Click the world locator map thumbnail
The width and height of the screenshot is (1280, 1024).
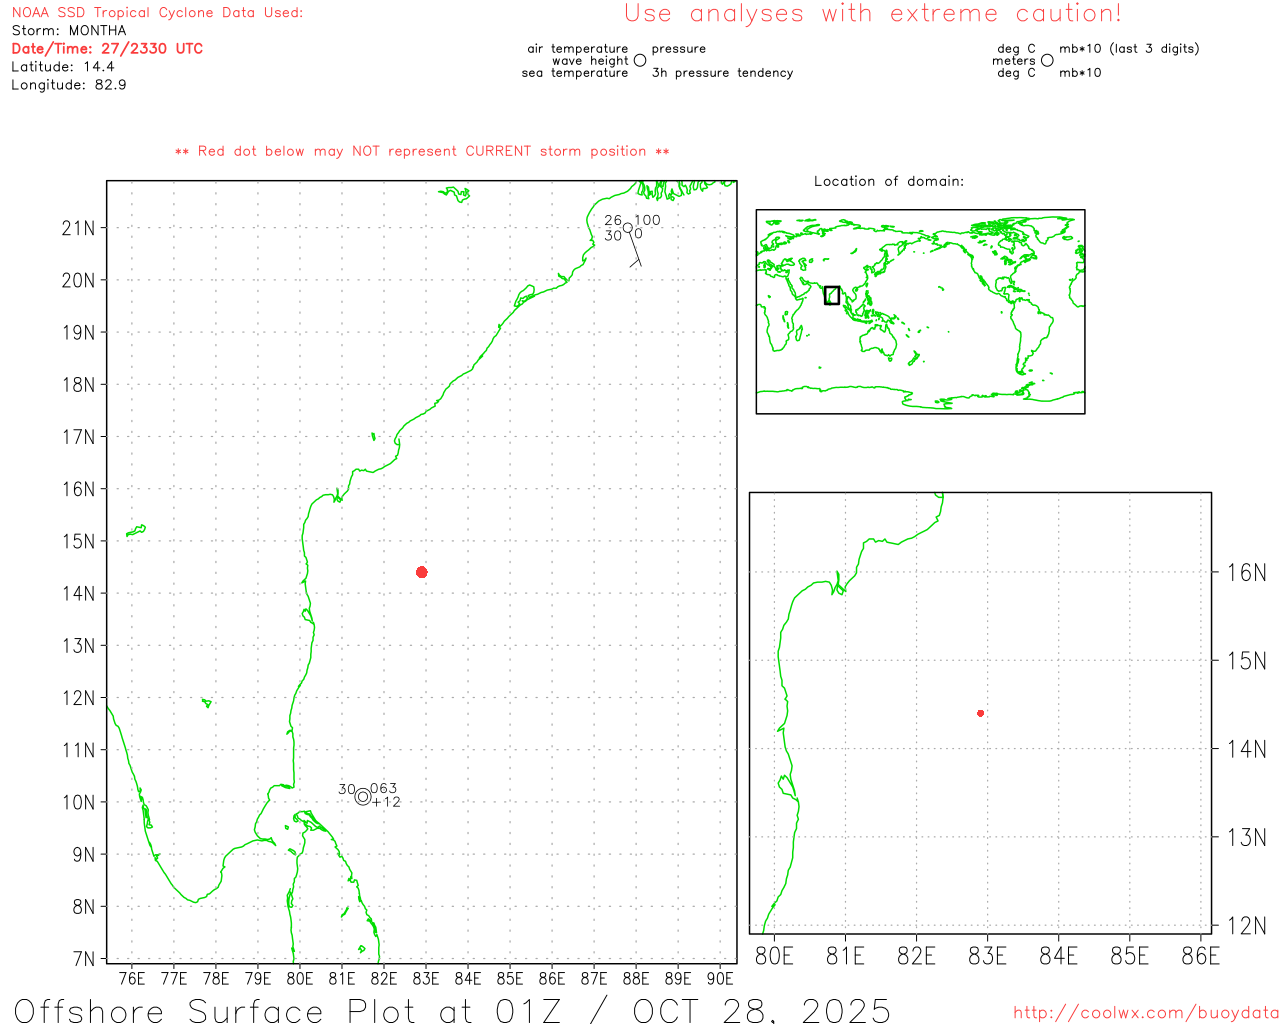920,312
